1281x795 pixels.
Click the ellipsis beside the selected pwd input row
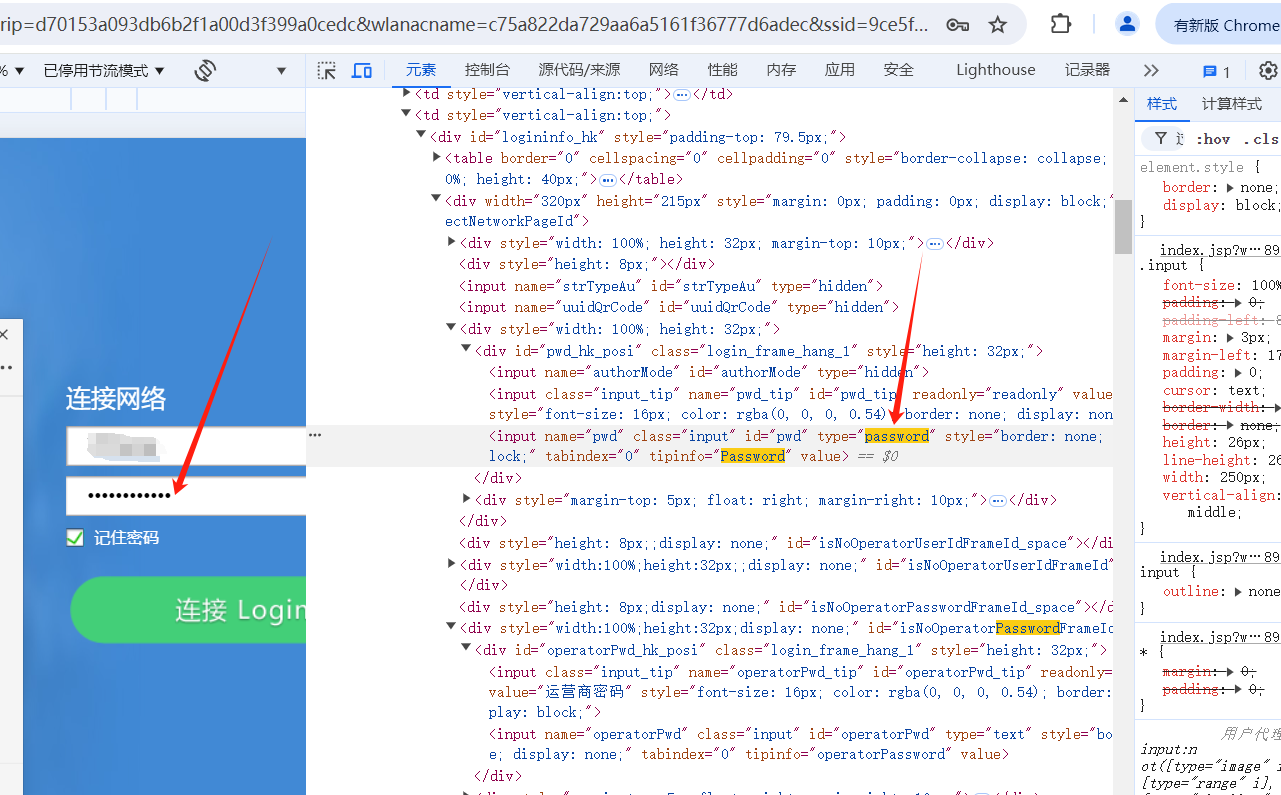click(x=315, y=435)
